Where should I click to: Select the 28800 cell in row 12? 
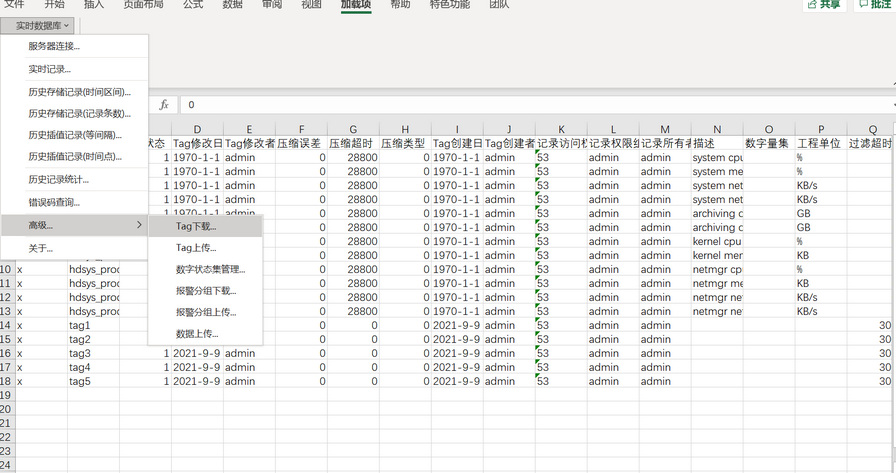(x=353, y=297)
